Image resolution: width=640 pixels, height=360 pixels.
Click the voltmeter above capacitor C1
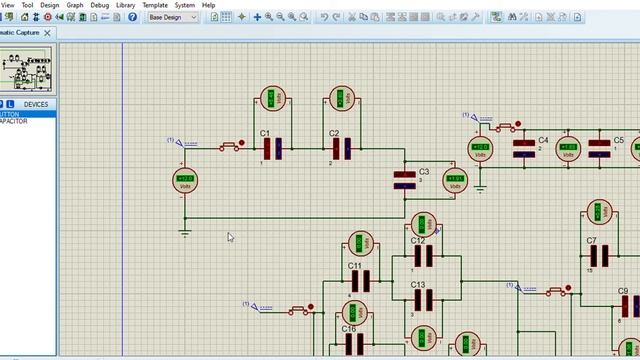point(273,98)
